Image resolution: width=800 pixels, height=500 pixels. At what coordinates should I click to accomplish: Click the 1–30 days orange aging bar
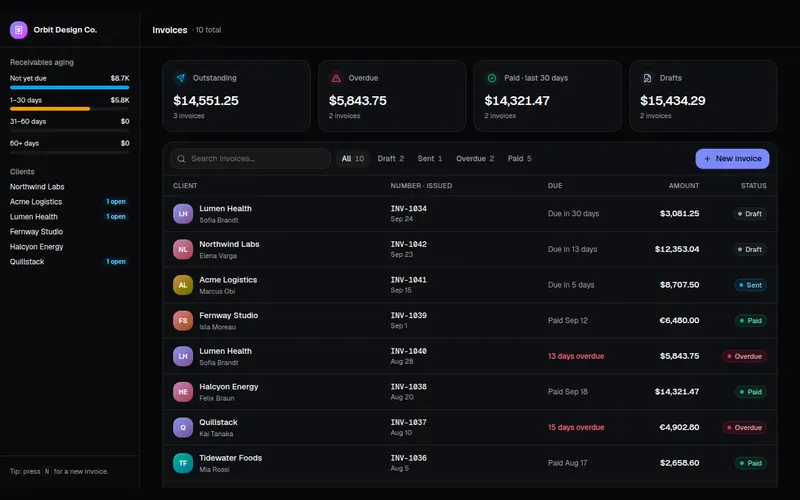(x=50, y=109)
